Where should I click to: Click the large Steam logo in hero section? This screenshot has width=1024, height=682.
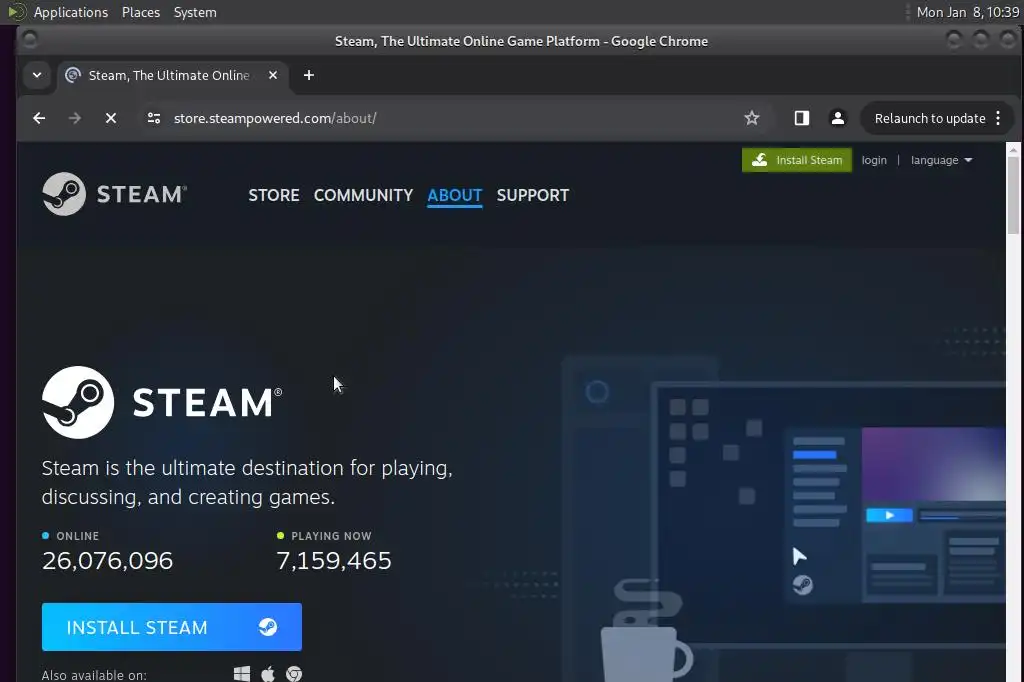[162, 402]
